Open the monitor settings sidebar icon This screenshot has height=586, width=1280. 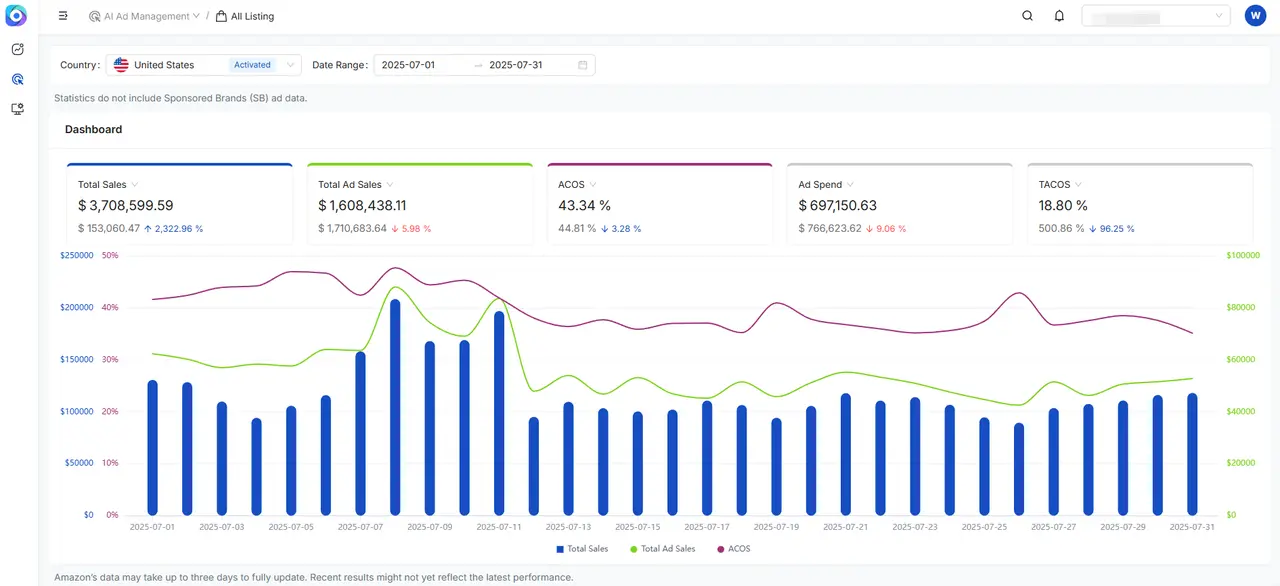tap(17, 109)
